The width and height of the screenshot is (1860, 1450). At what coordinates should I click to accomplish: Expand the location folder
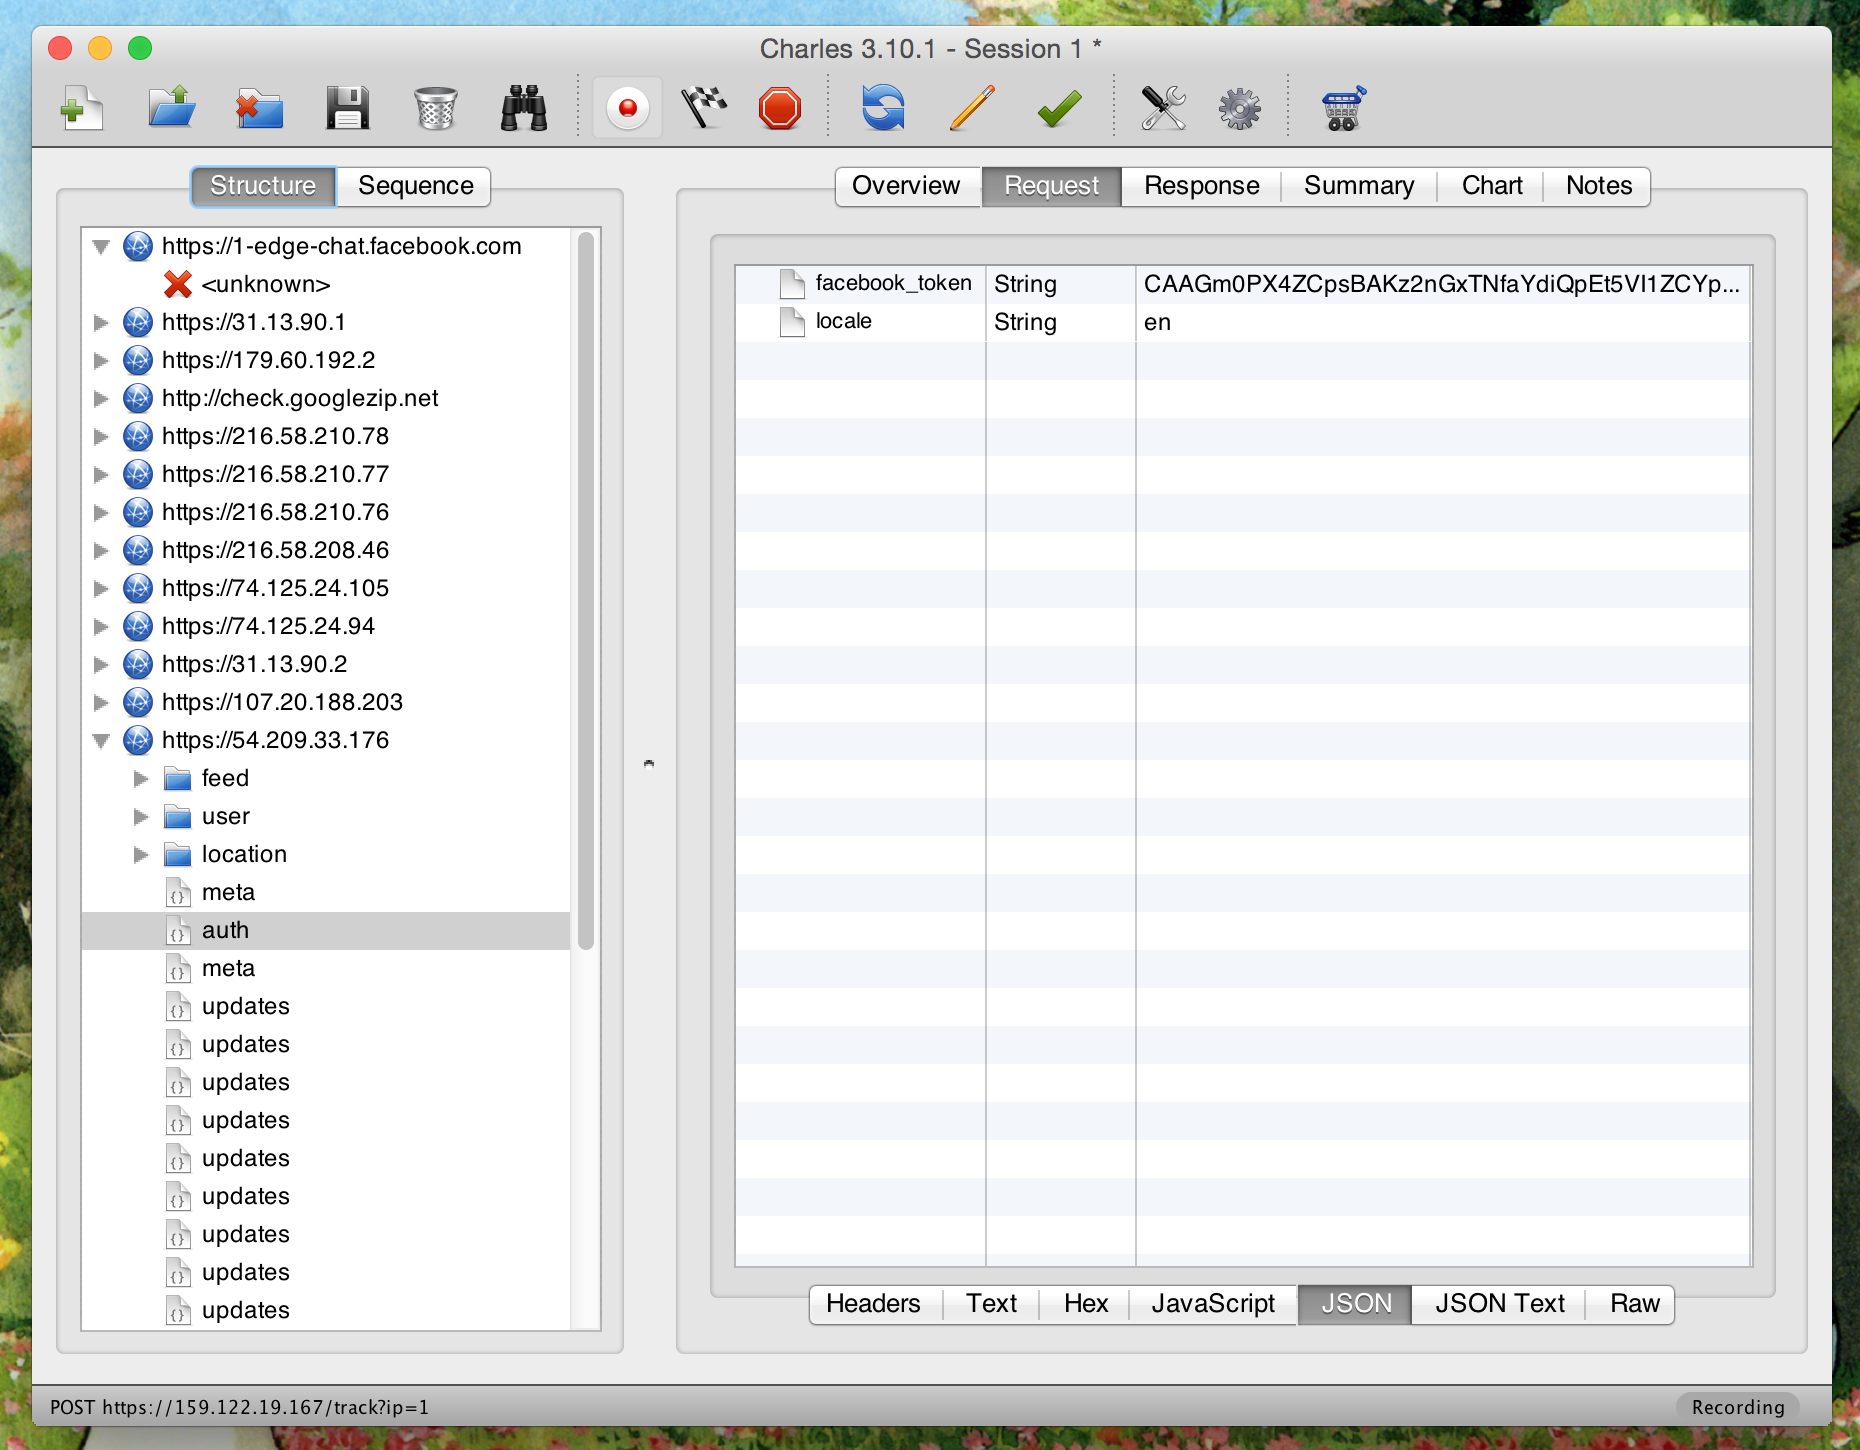(x=141, y=854)
